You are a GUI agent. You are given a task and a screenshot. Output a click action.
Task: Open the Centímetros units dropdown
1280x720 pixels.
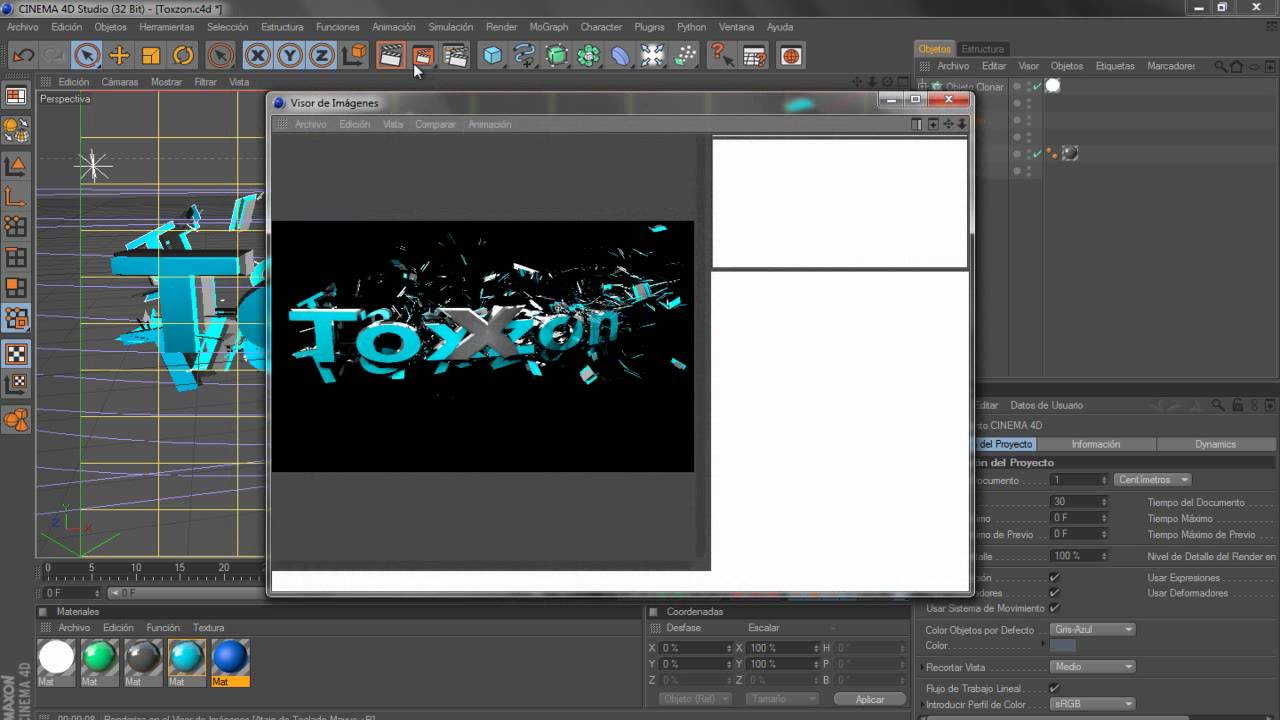point(1153,480)
